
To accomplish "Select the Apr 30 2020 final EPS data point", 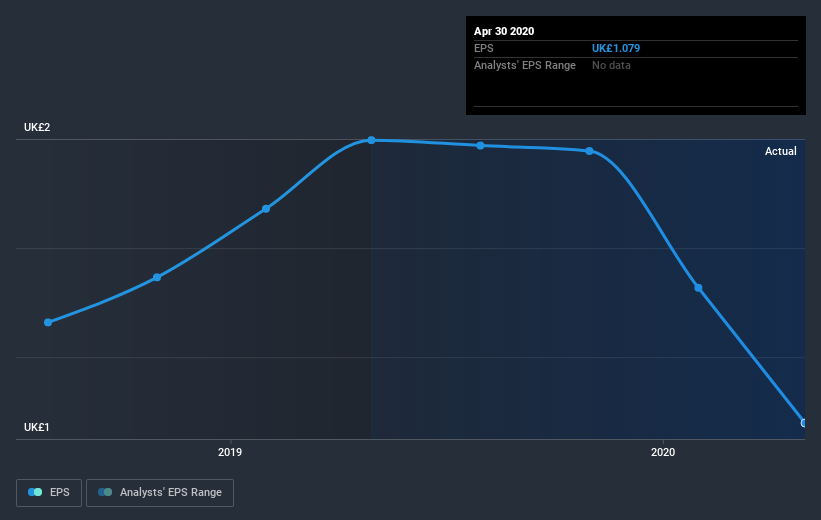I will (x=803, y=423).
